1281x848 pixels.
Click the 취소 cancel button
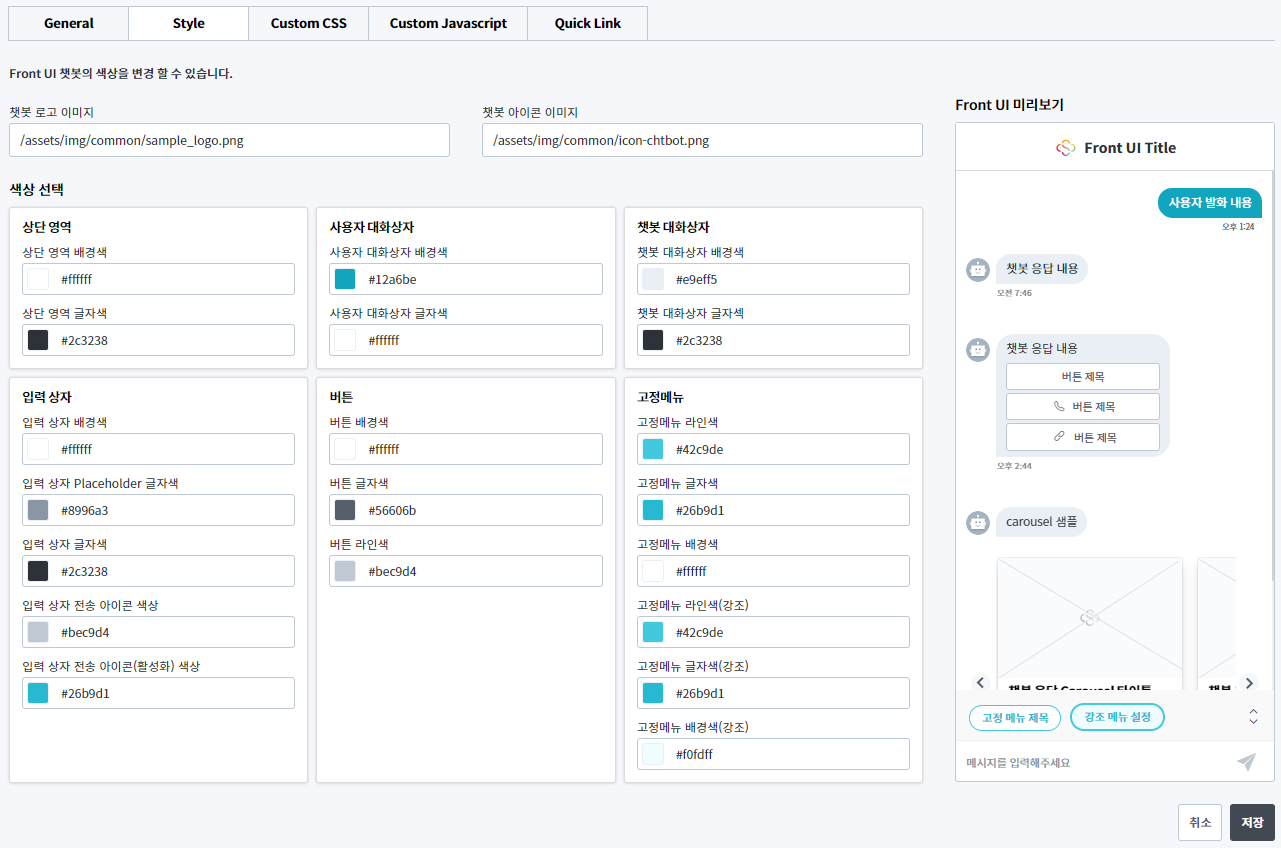[x=1200, y=822]
